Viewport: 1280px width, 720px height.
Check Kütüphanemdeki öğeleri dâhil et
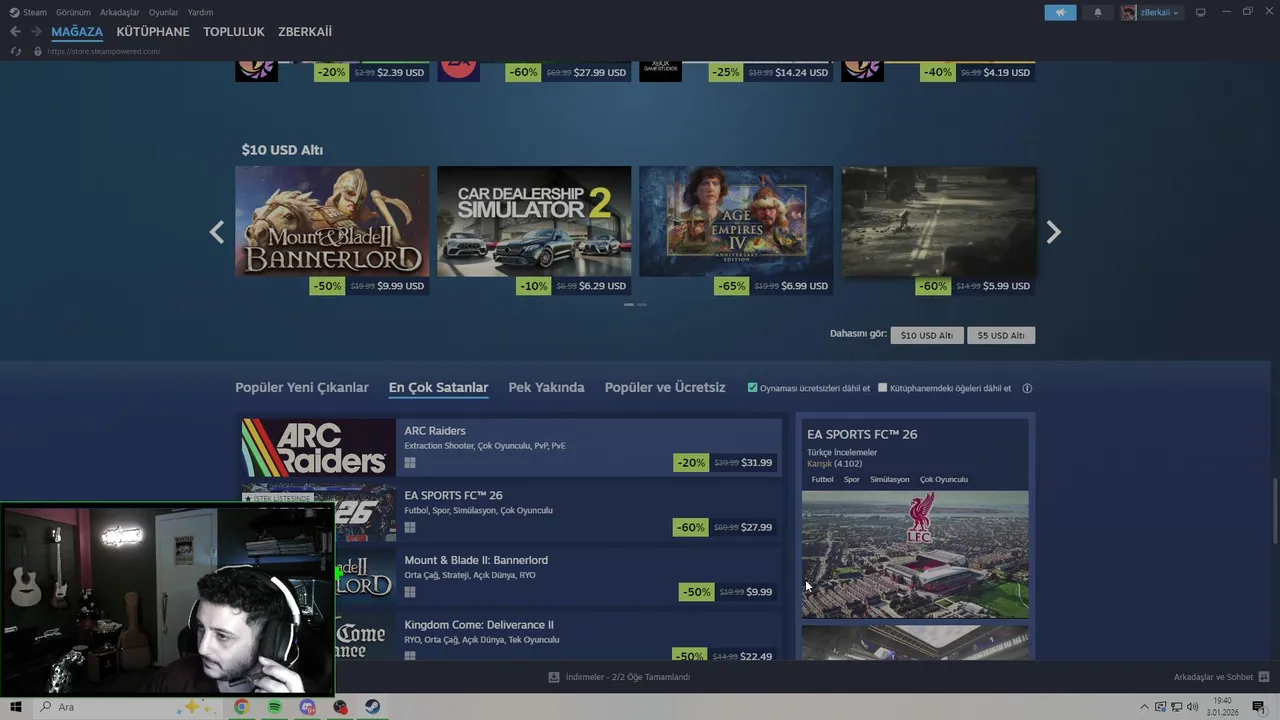click(x=882, y=388)
